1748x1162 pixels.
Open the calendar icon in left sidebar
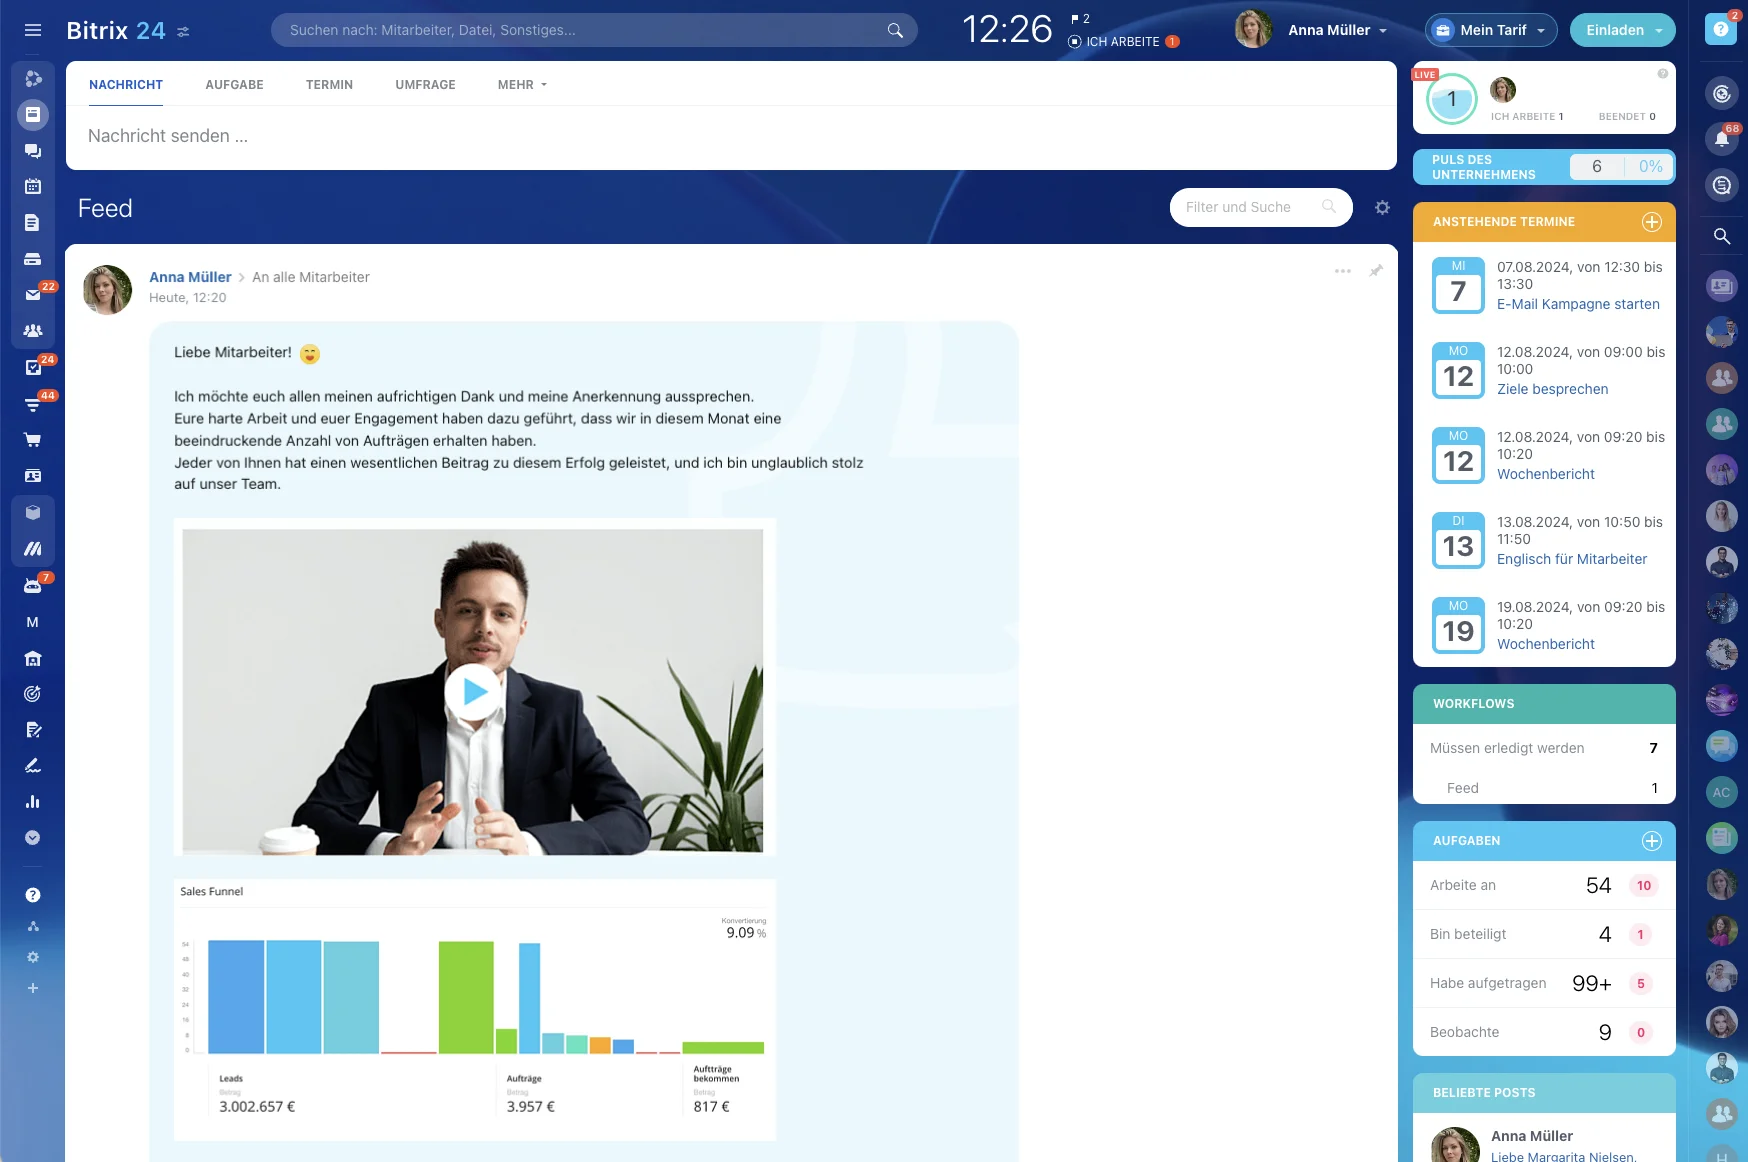[33, 186]
